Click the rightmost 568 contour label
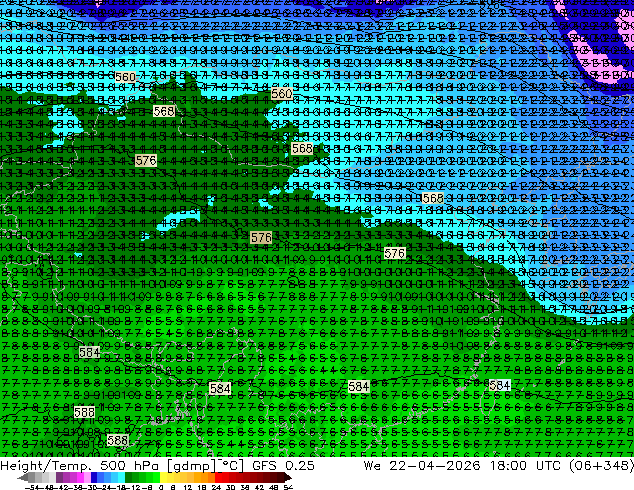Image resolution: width=634 pixels, height=490 pixels. pos(432,198)
